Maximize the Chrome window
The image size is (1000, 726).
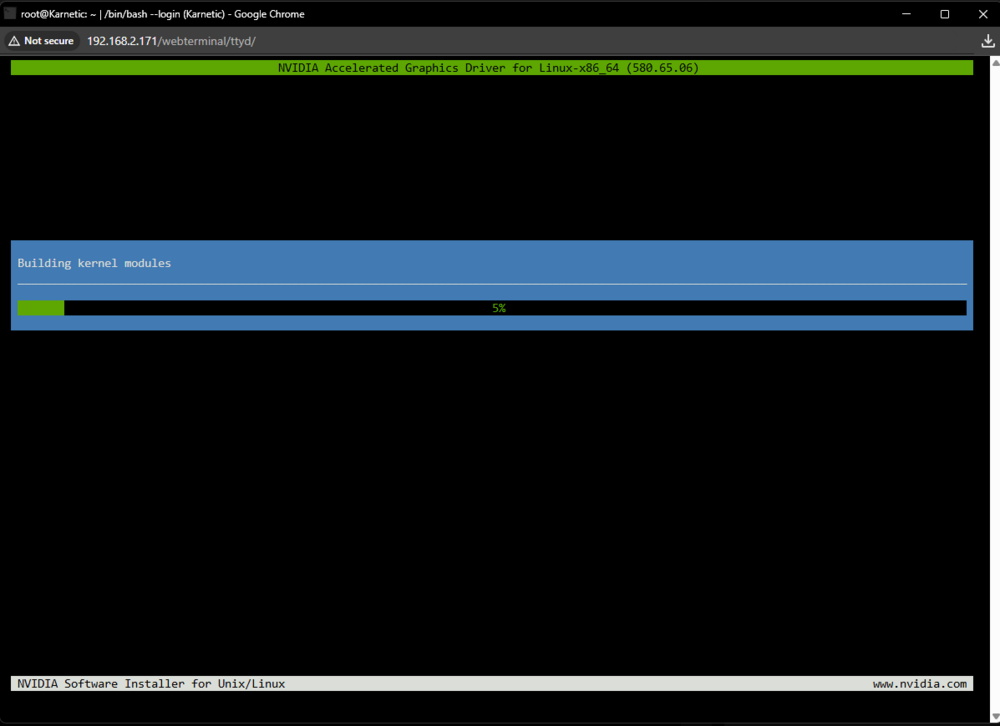coord(945,13)
